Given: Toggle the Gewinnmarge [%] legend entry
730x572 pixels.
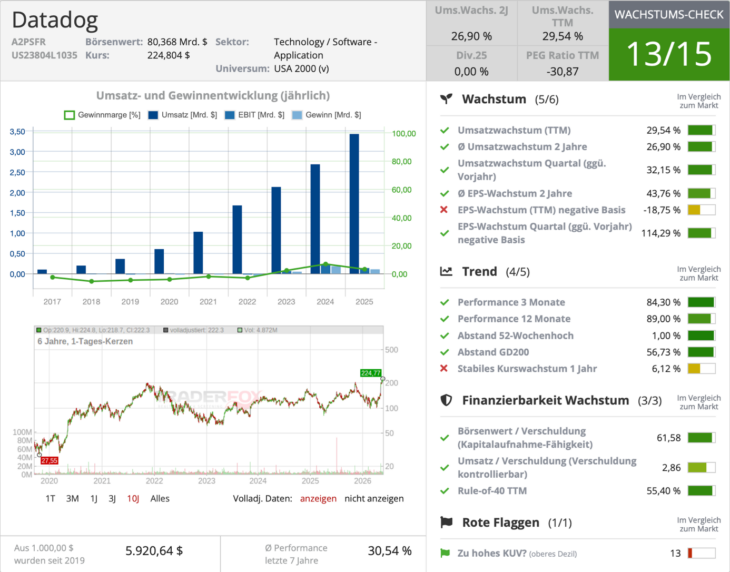Looking at the screenshot, I should tap(102, 115).
